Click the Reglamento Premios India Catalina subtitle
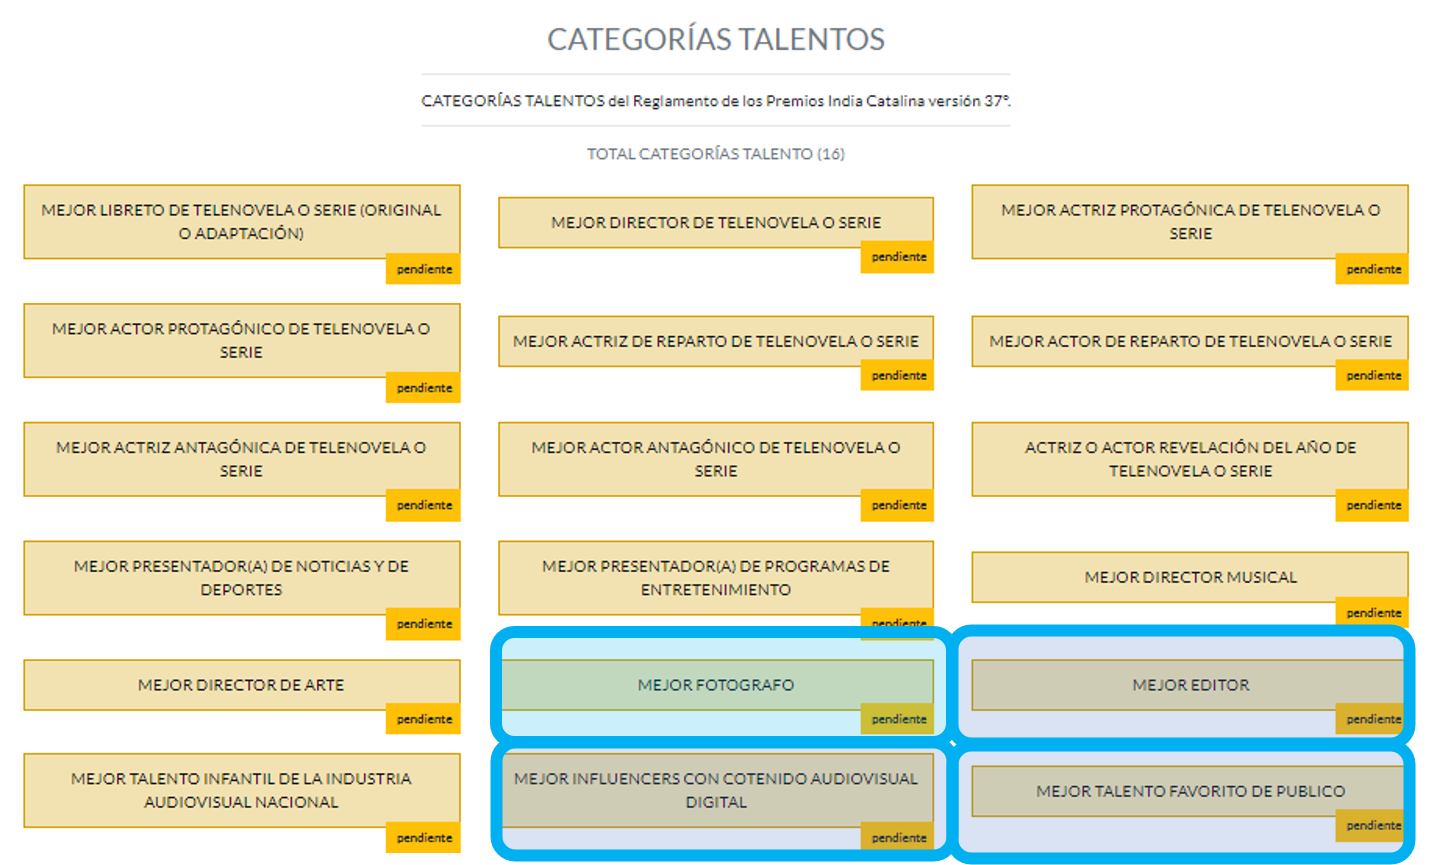 pos(716,101)
